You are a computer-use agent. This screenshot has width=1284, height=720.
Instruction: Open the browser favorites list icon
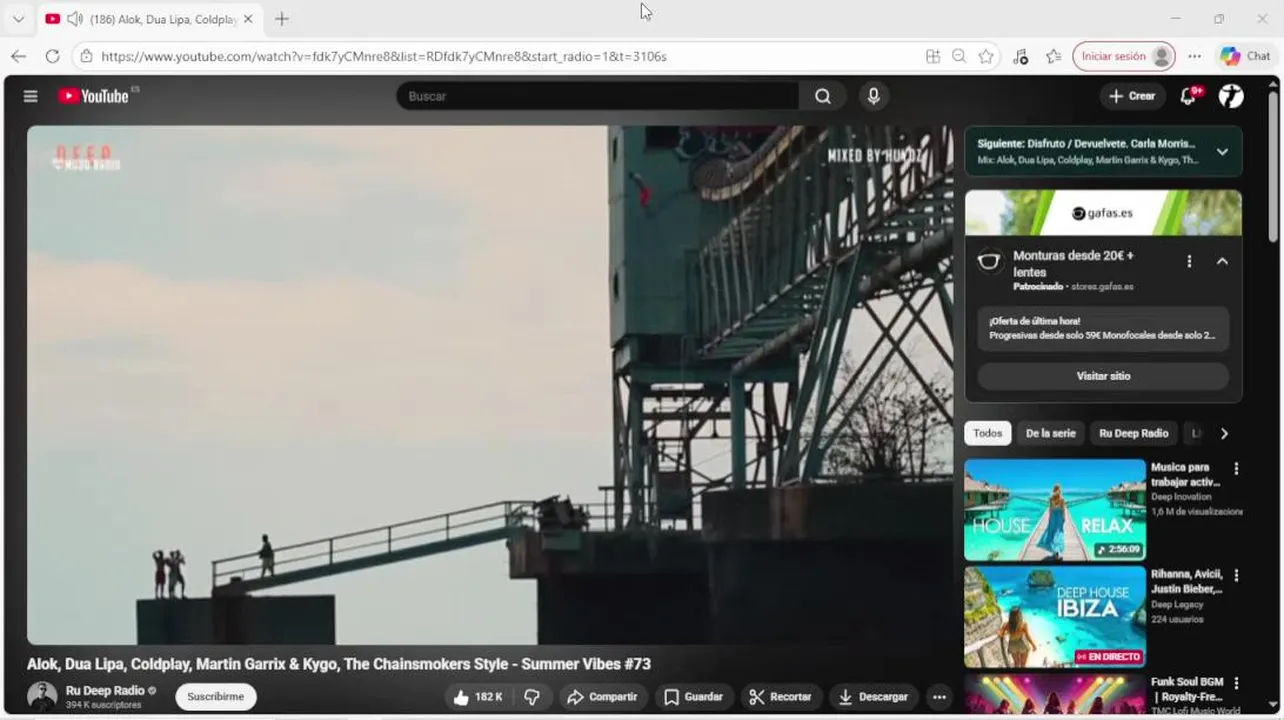tap(1053, 56)
